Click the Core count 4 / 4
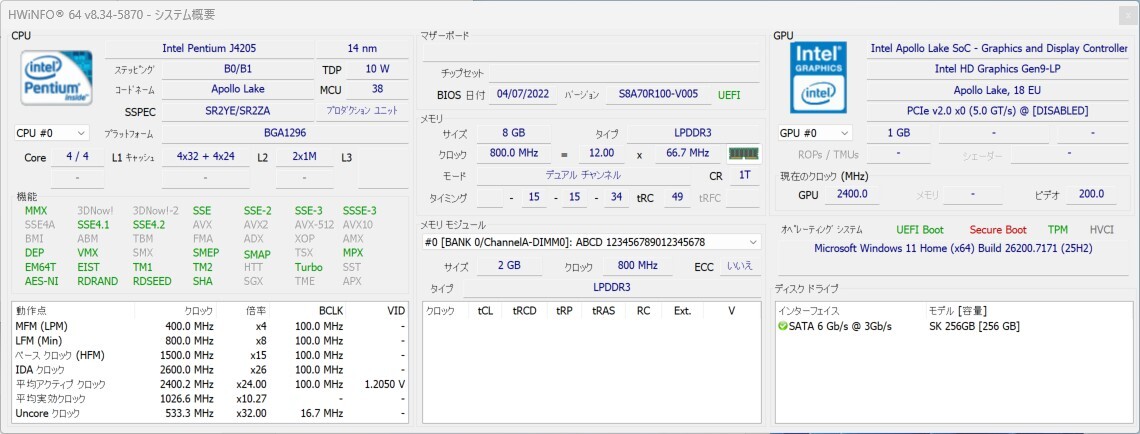This screenshot has height=434, width=1140. pos(78,156)
